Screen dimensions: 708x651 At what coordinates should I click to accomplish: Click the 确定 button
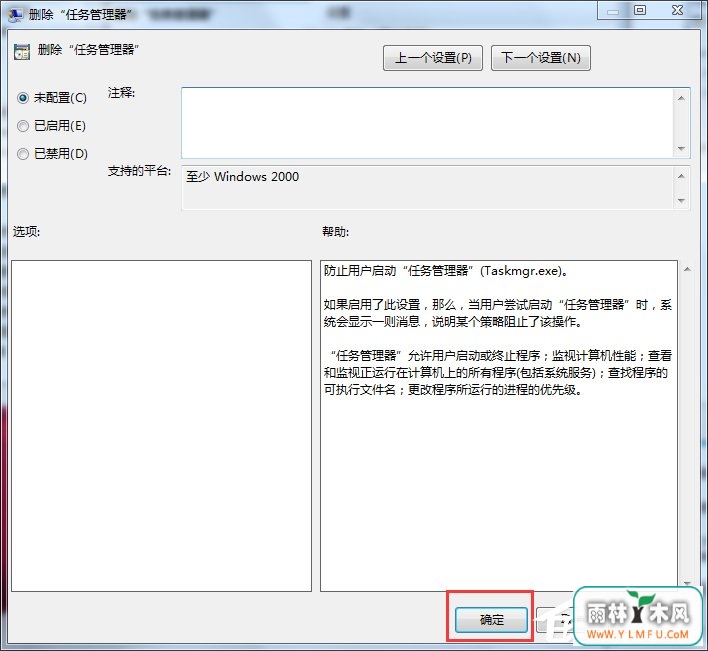click(491, 619)
